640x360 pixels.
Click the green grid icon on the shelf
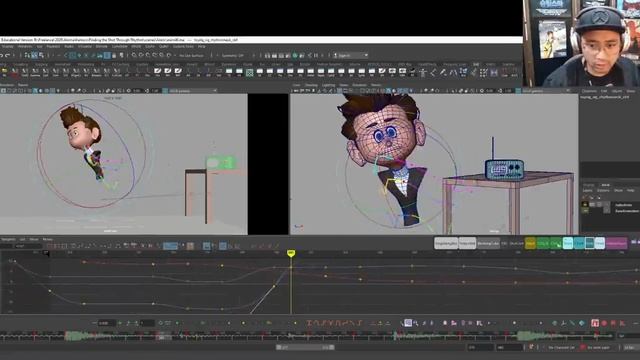coord(249,73)
